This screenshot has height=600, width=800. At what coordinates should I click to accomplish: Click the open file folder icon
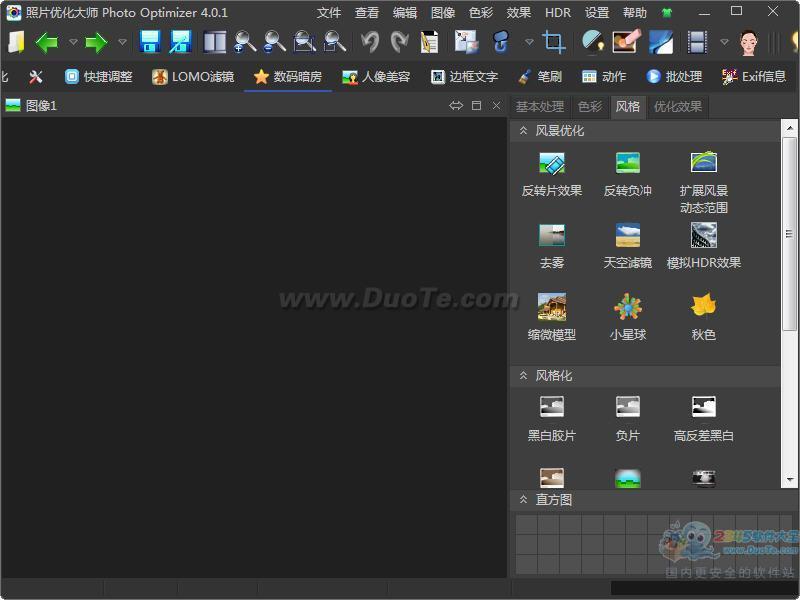point(16,42)
